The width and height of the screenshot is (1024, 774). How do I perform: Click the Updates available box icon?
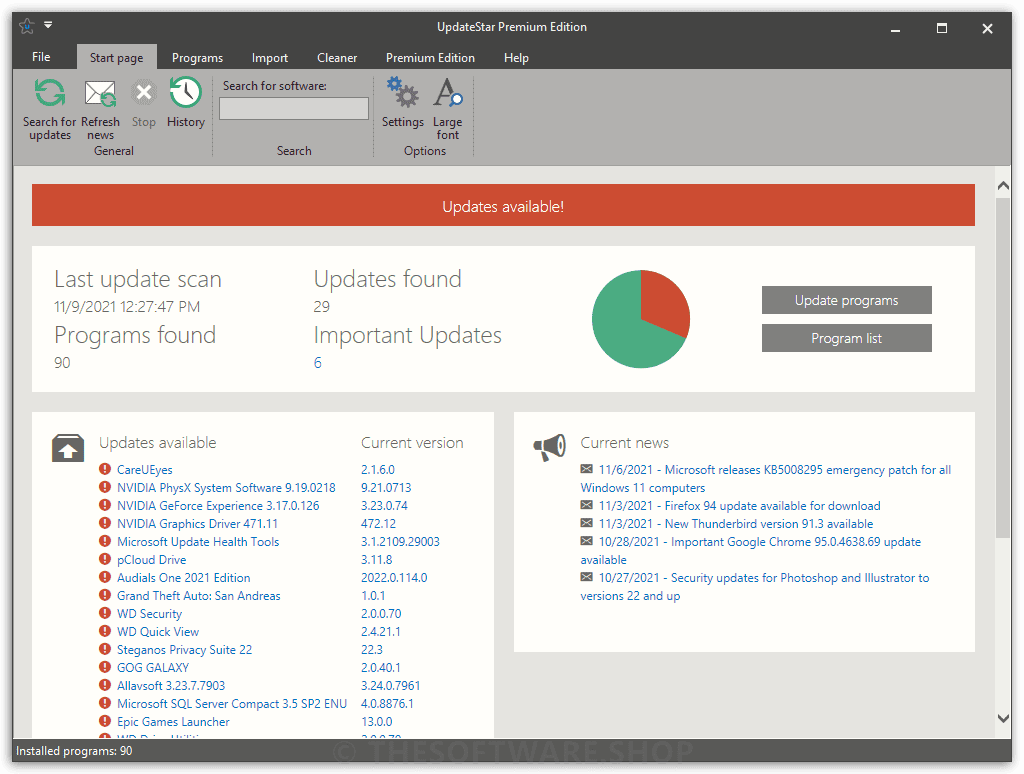pyautogui.click(x=68, y=448)
